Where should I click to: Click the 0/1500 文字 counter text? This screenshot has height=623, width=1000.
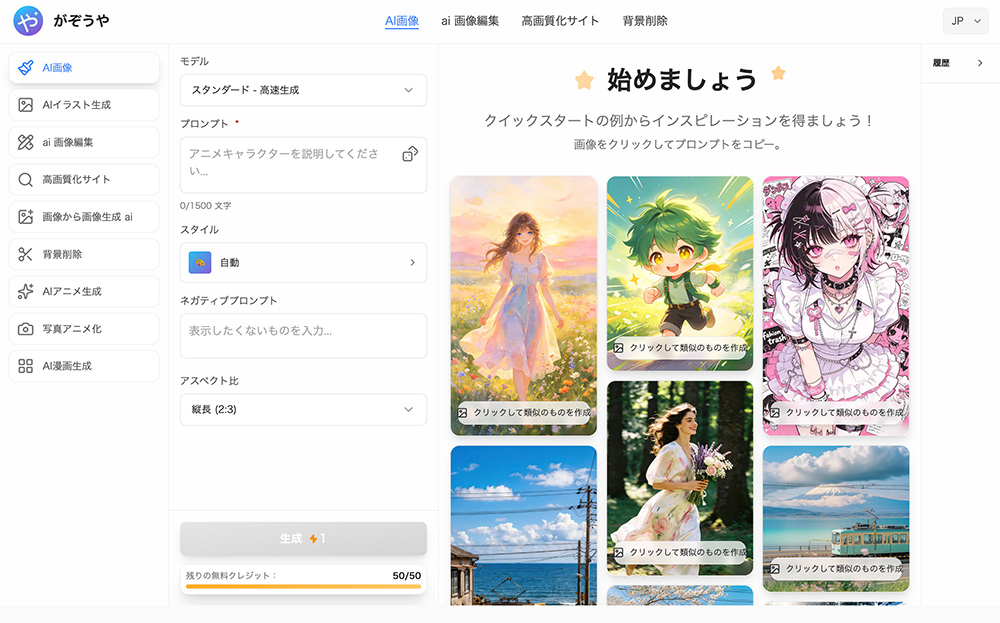pos(205,205)
